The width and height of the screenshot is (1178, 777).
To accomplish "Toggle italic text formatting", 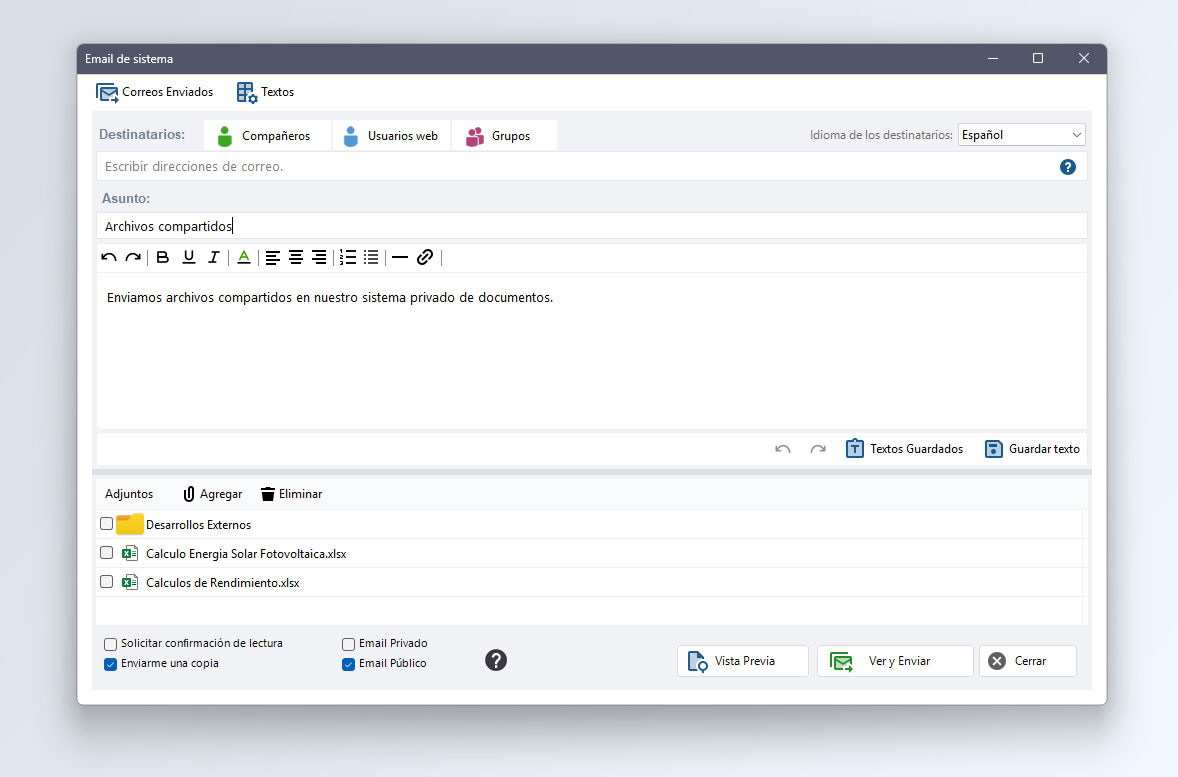I will [213, 258].
